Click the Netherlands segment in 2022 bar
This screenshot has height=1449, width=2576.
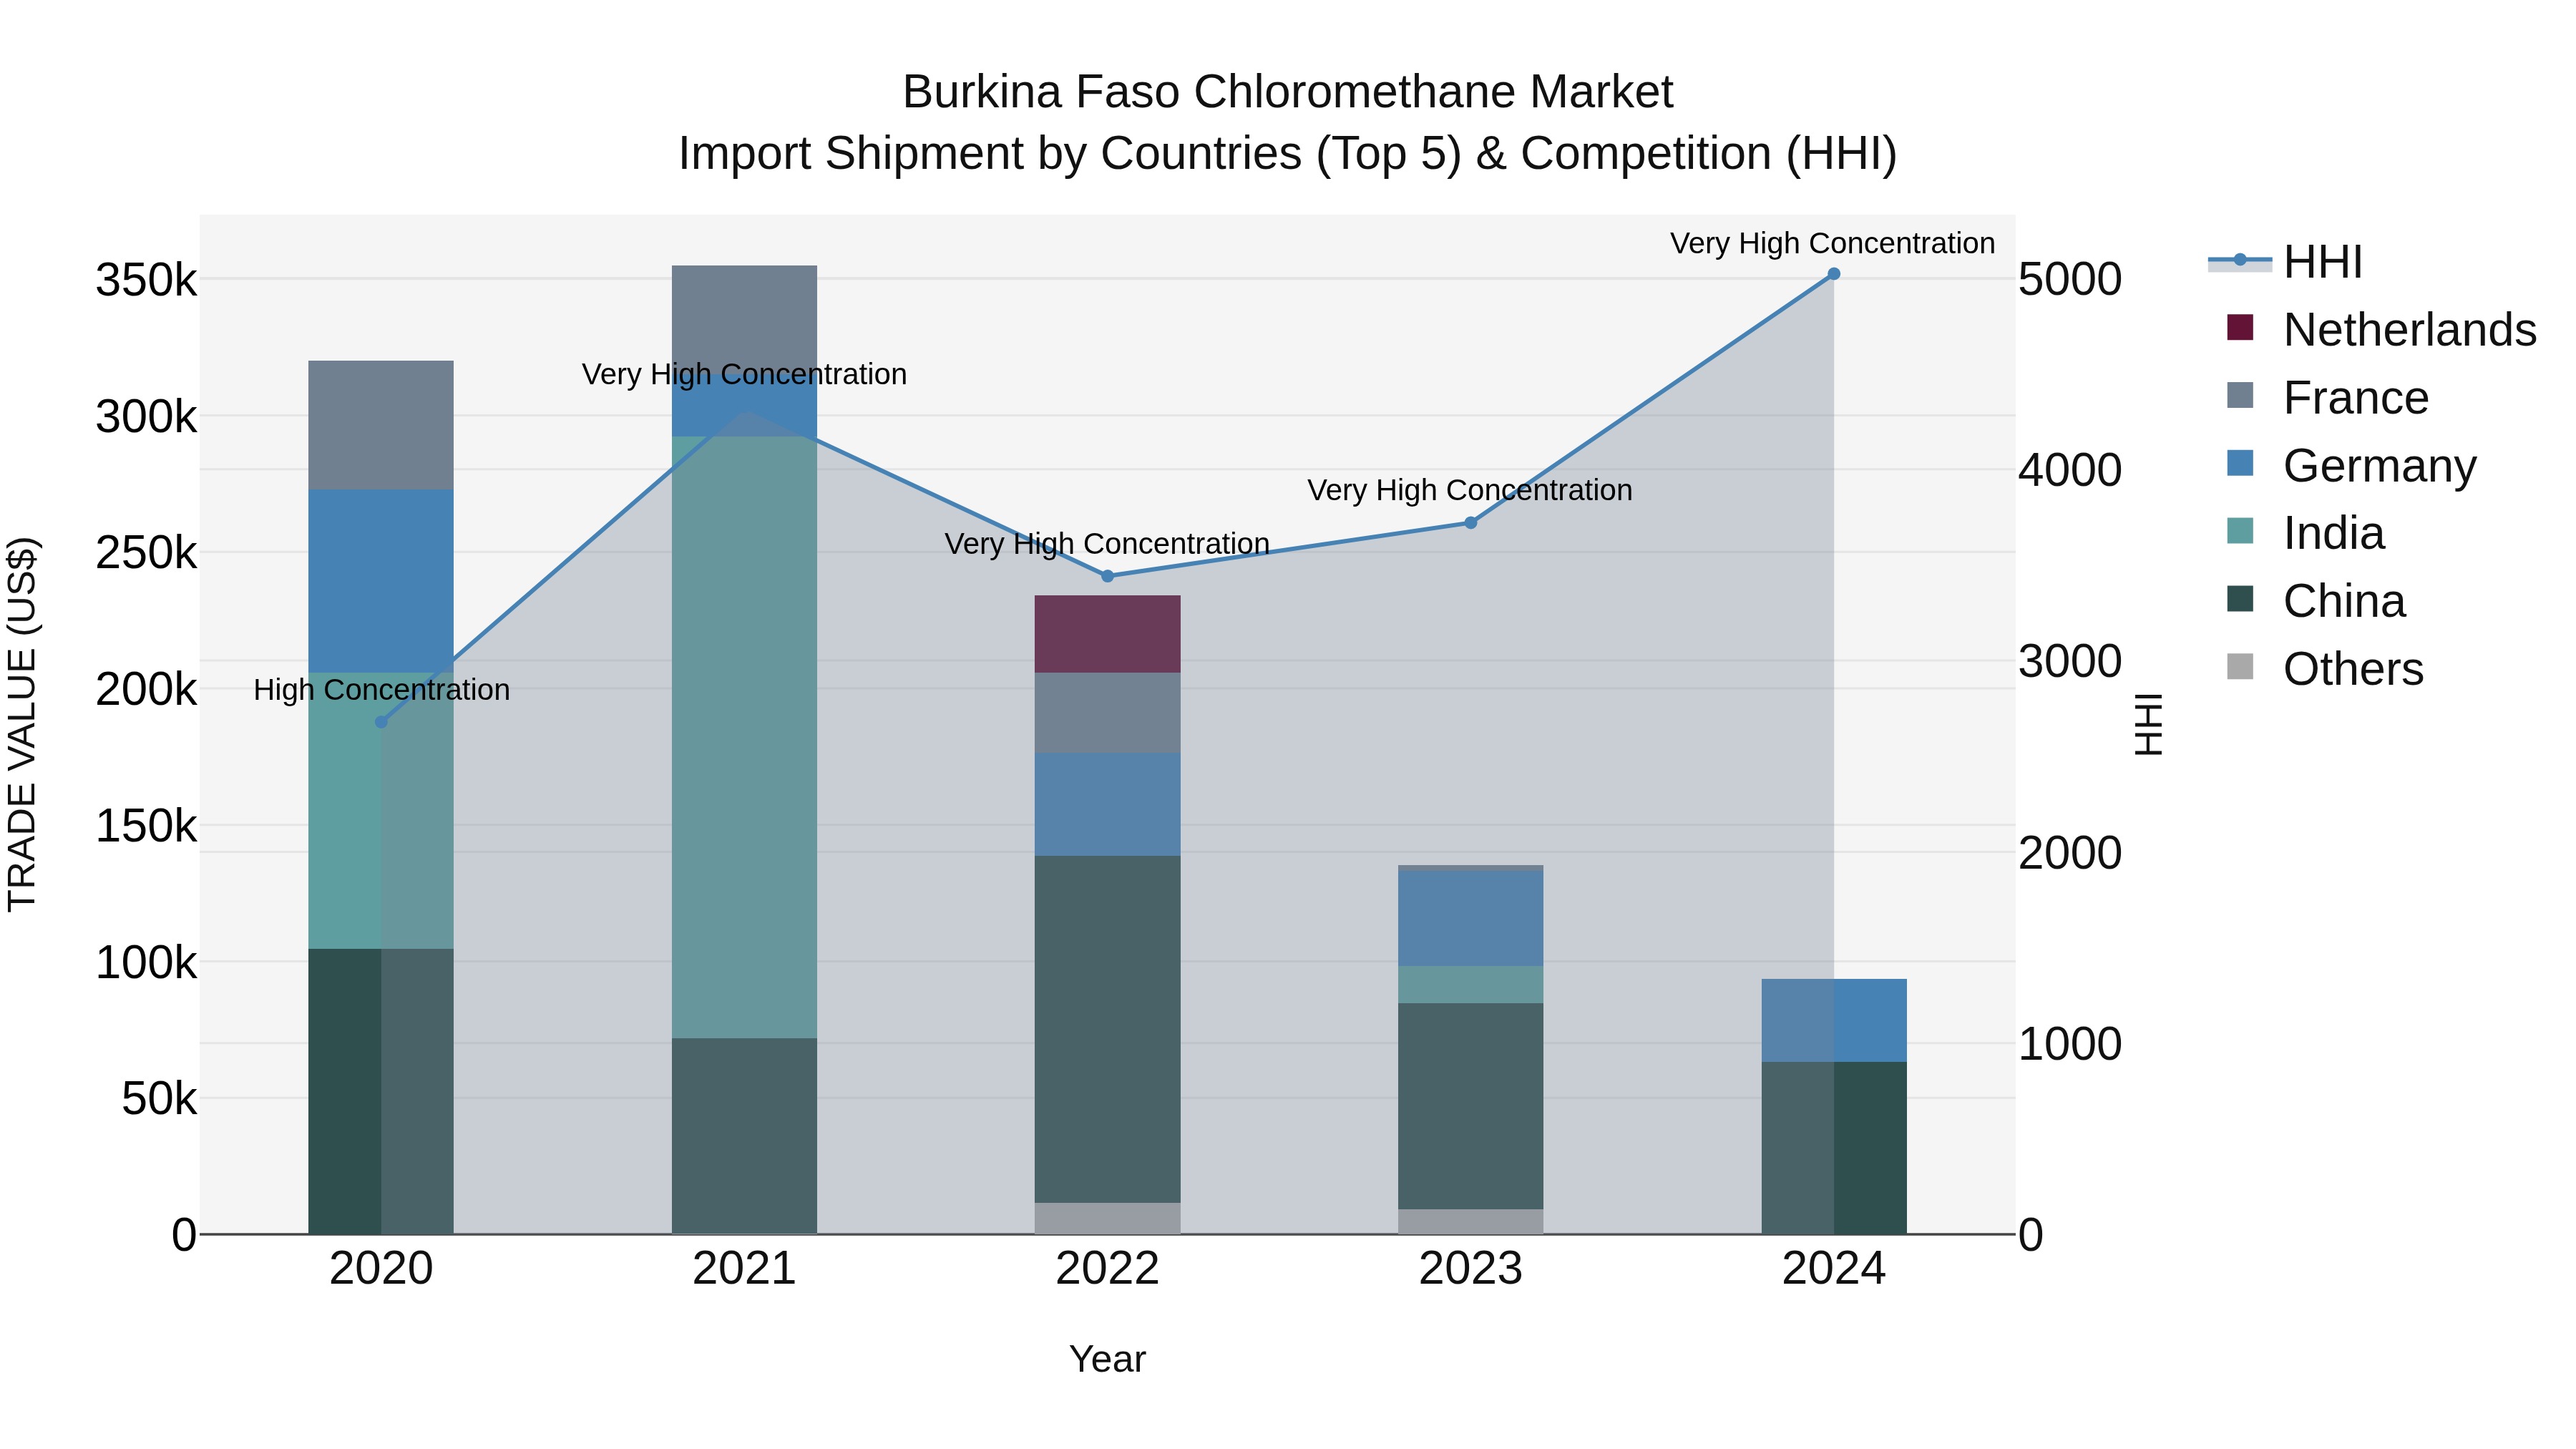tap(1107, 634)
